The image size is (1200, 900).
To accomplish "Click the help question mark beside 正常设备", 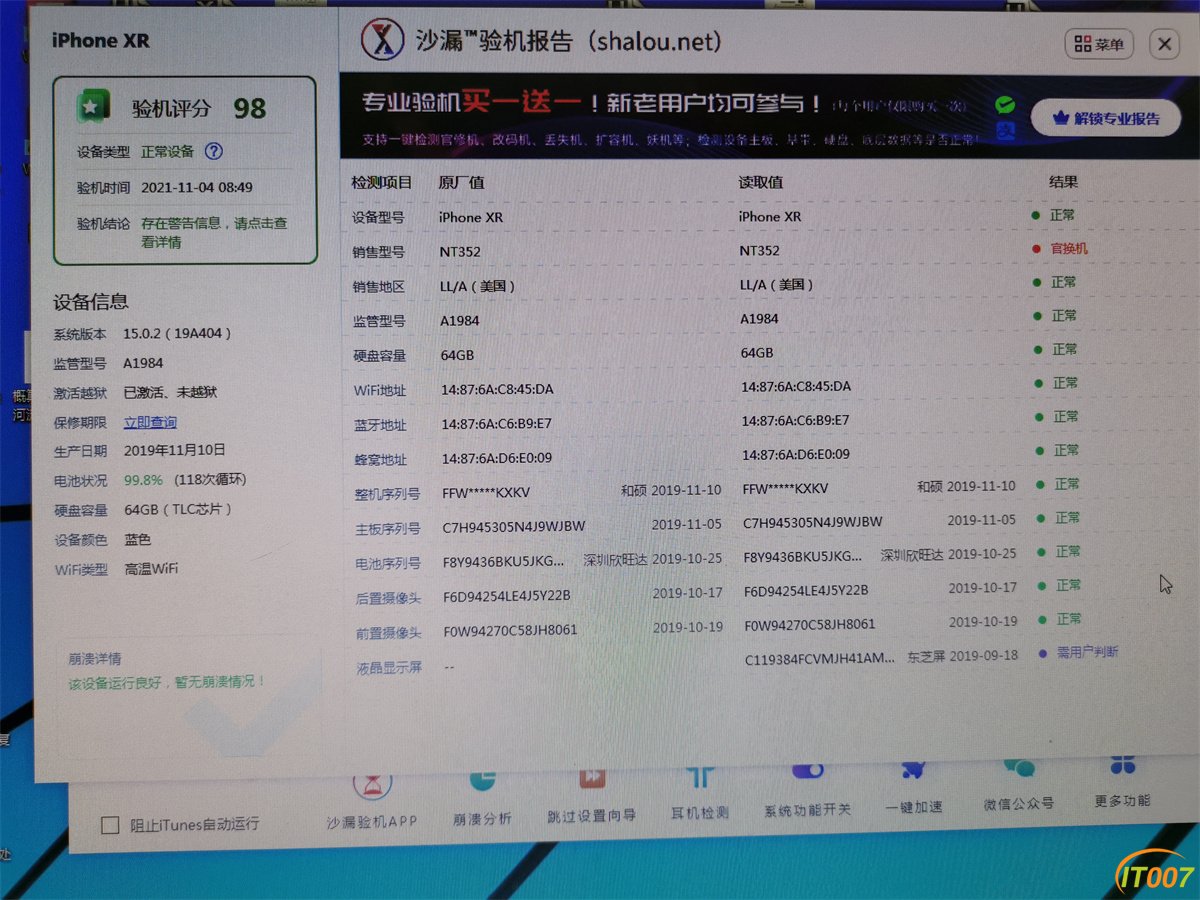I will [213, 152].
